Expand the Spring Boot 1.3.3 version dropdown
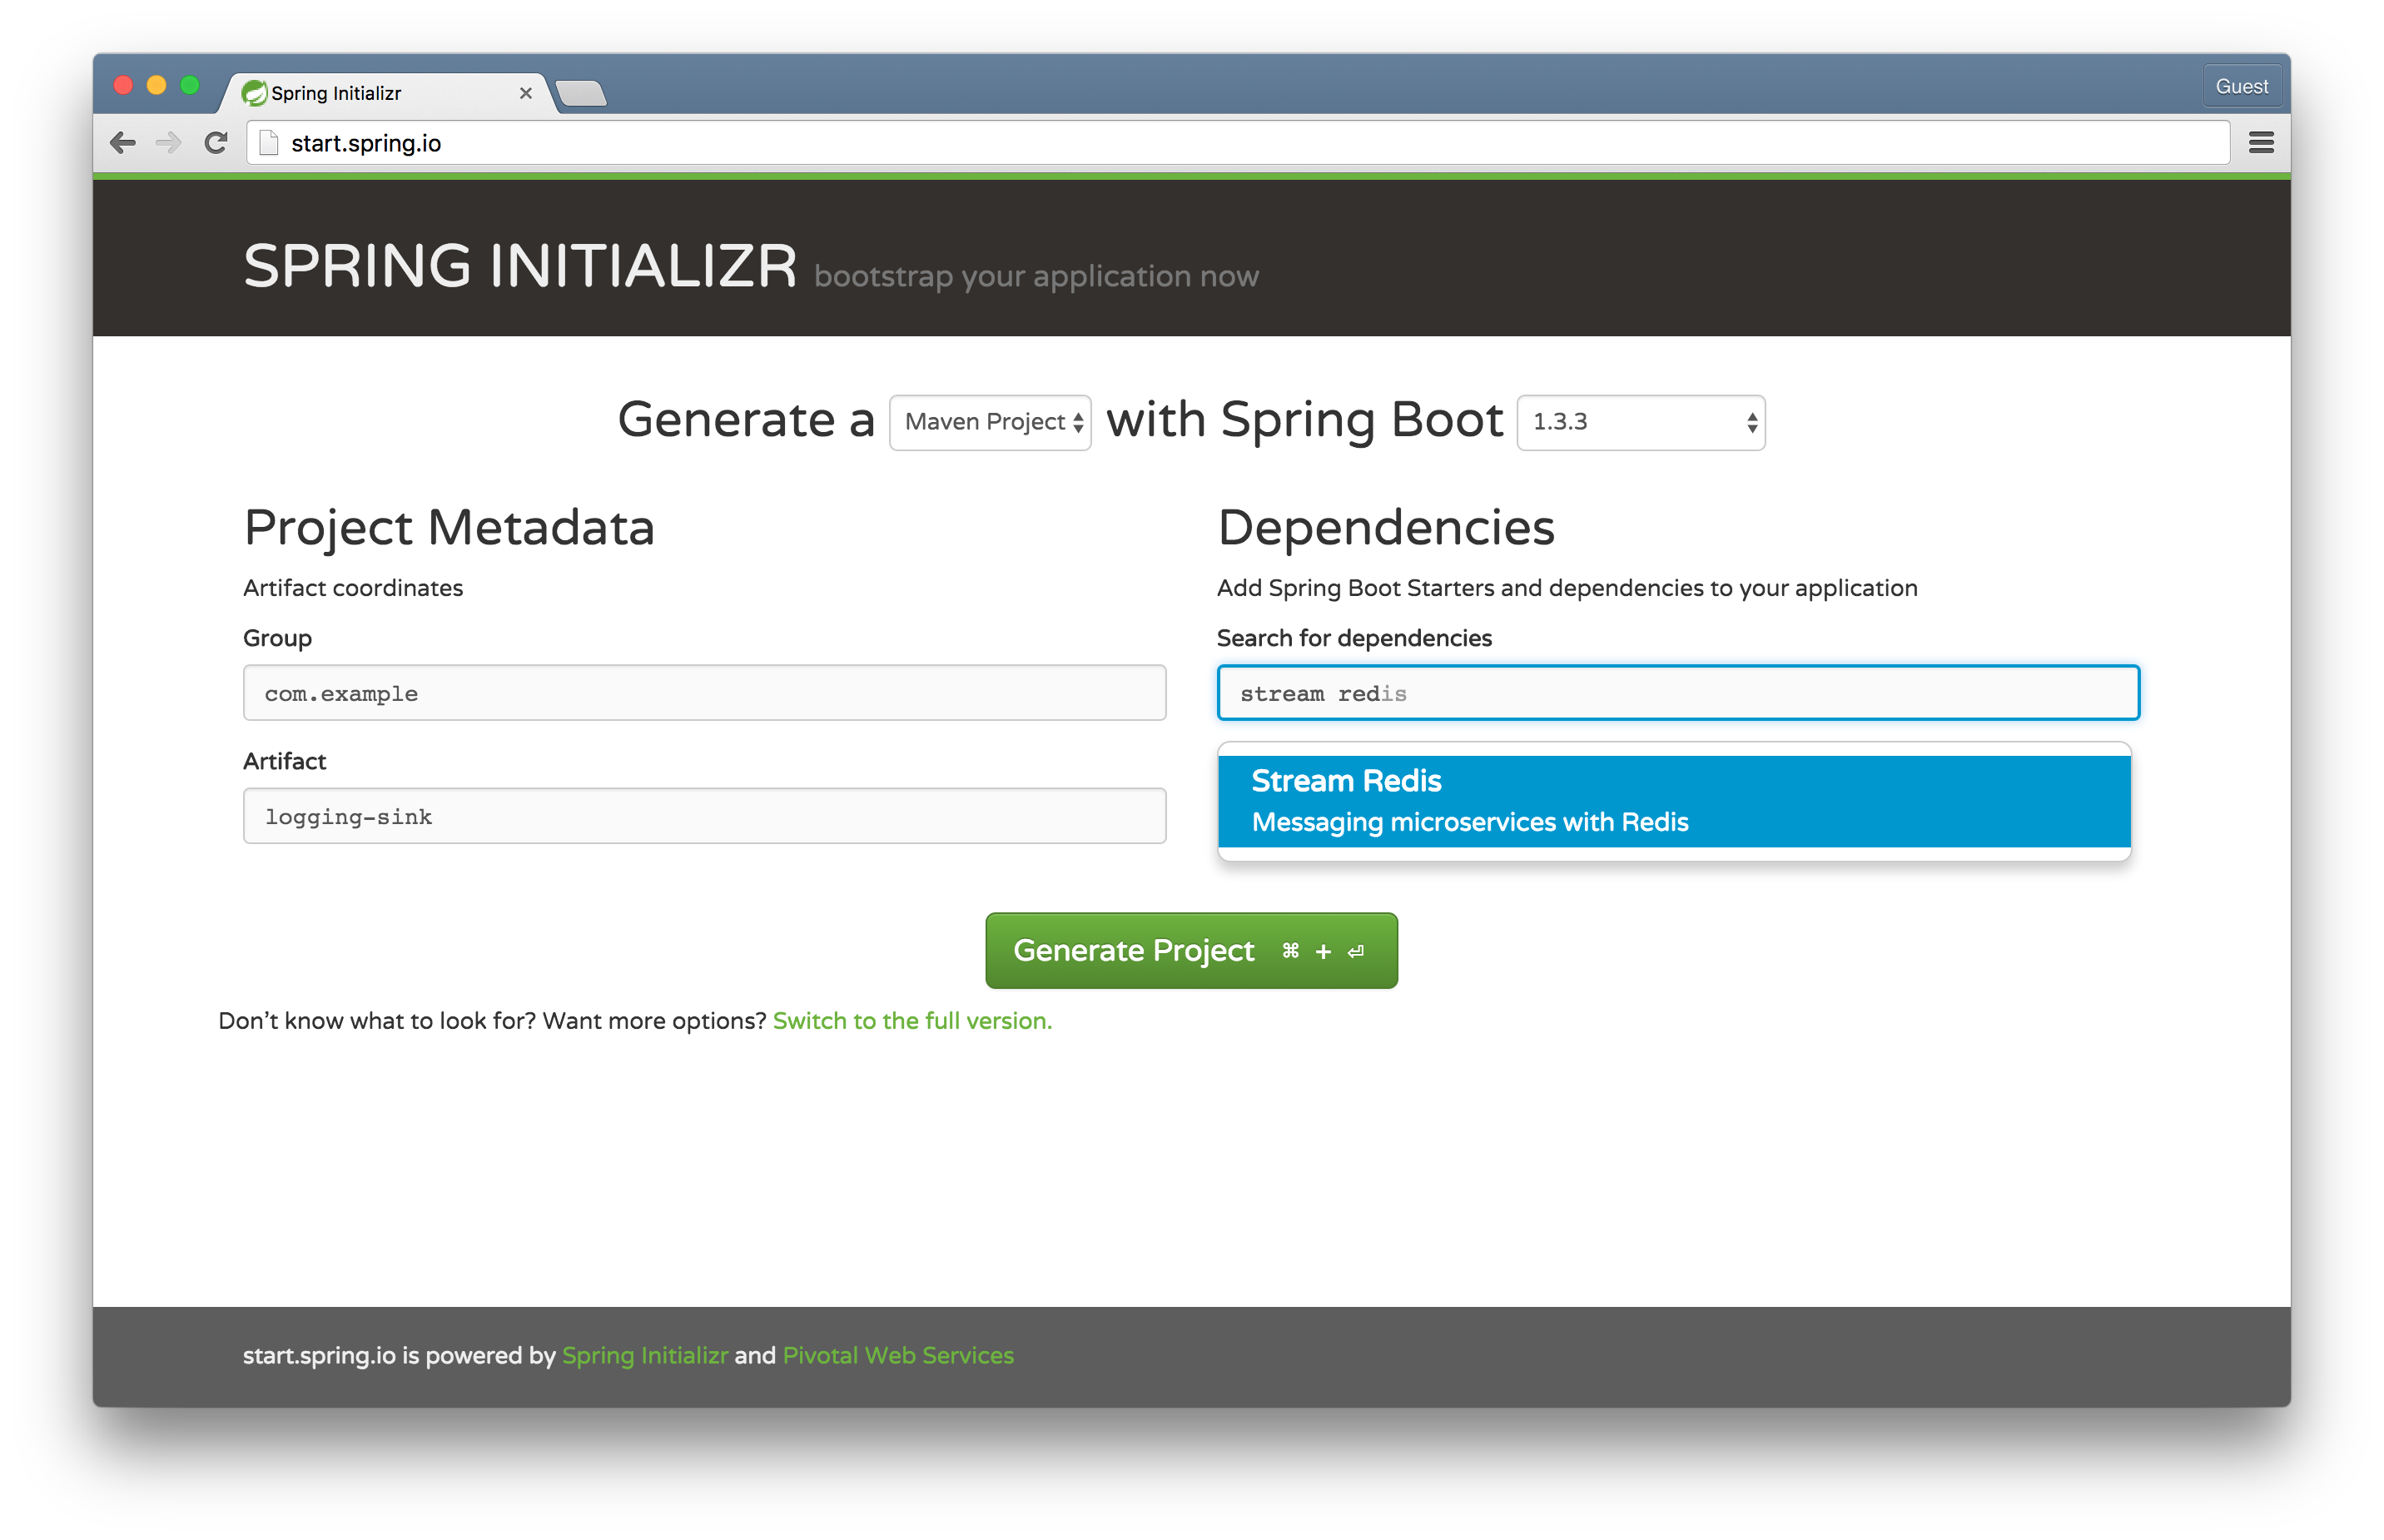 pos(1640,422)
